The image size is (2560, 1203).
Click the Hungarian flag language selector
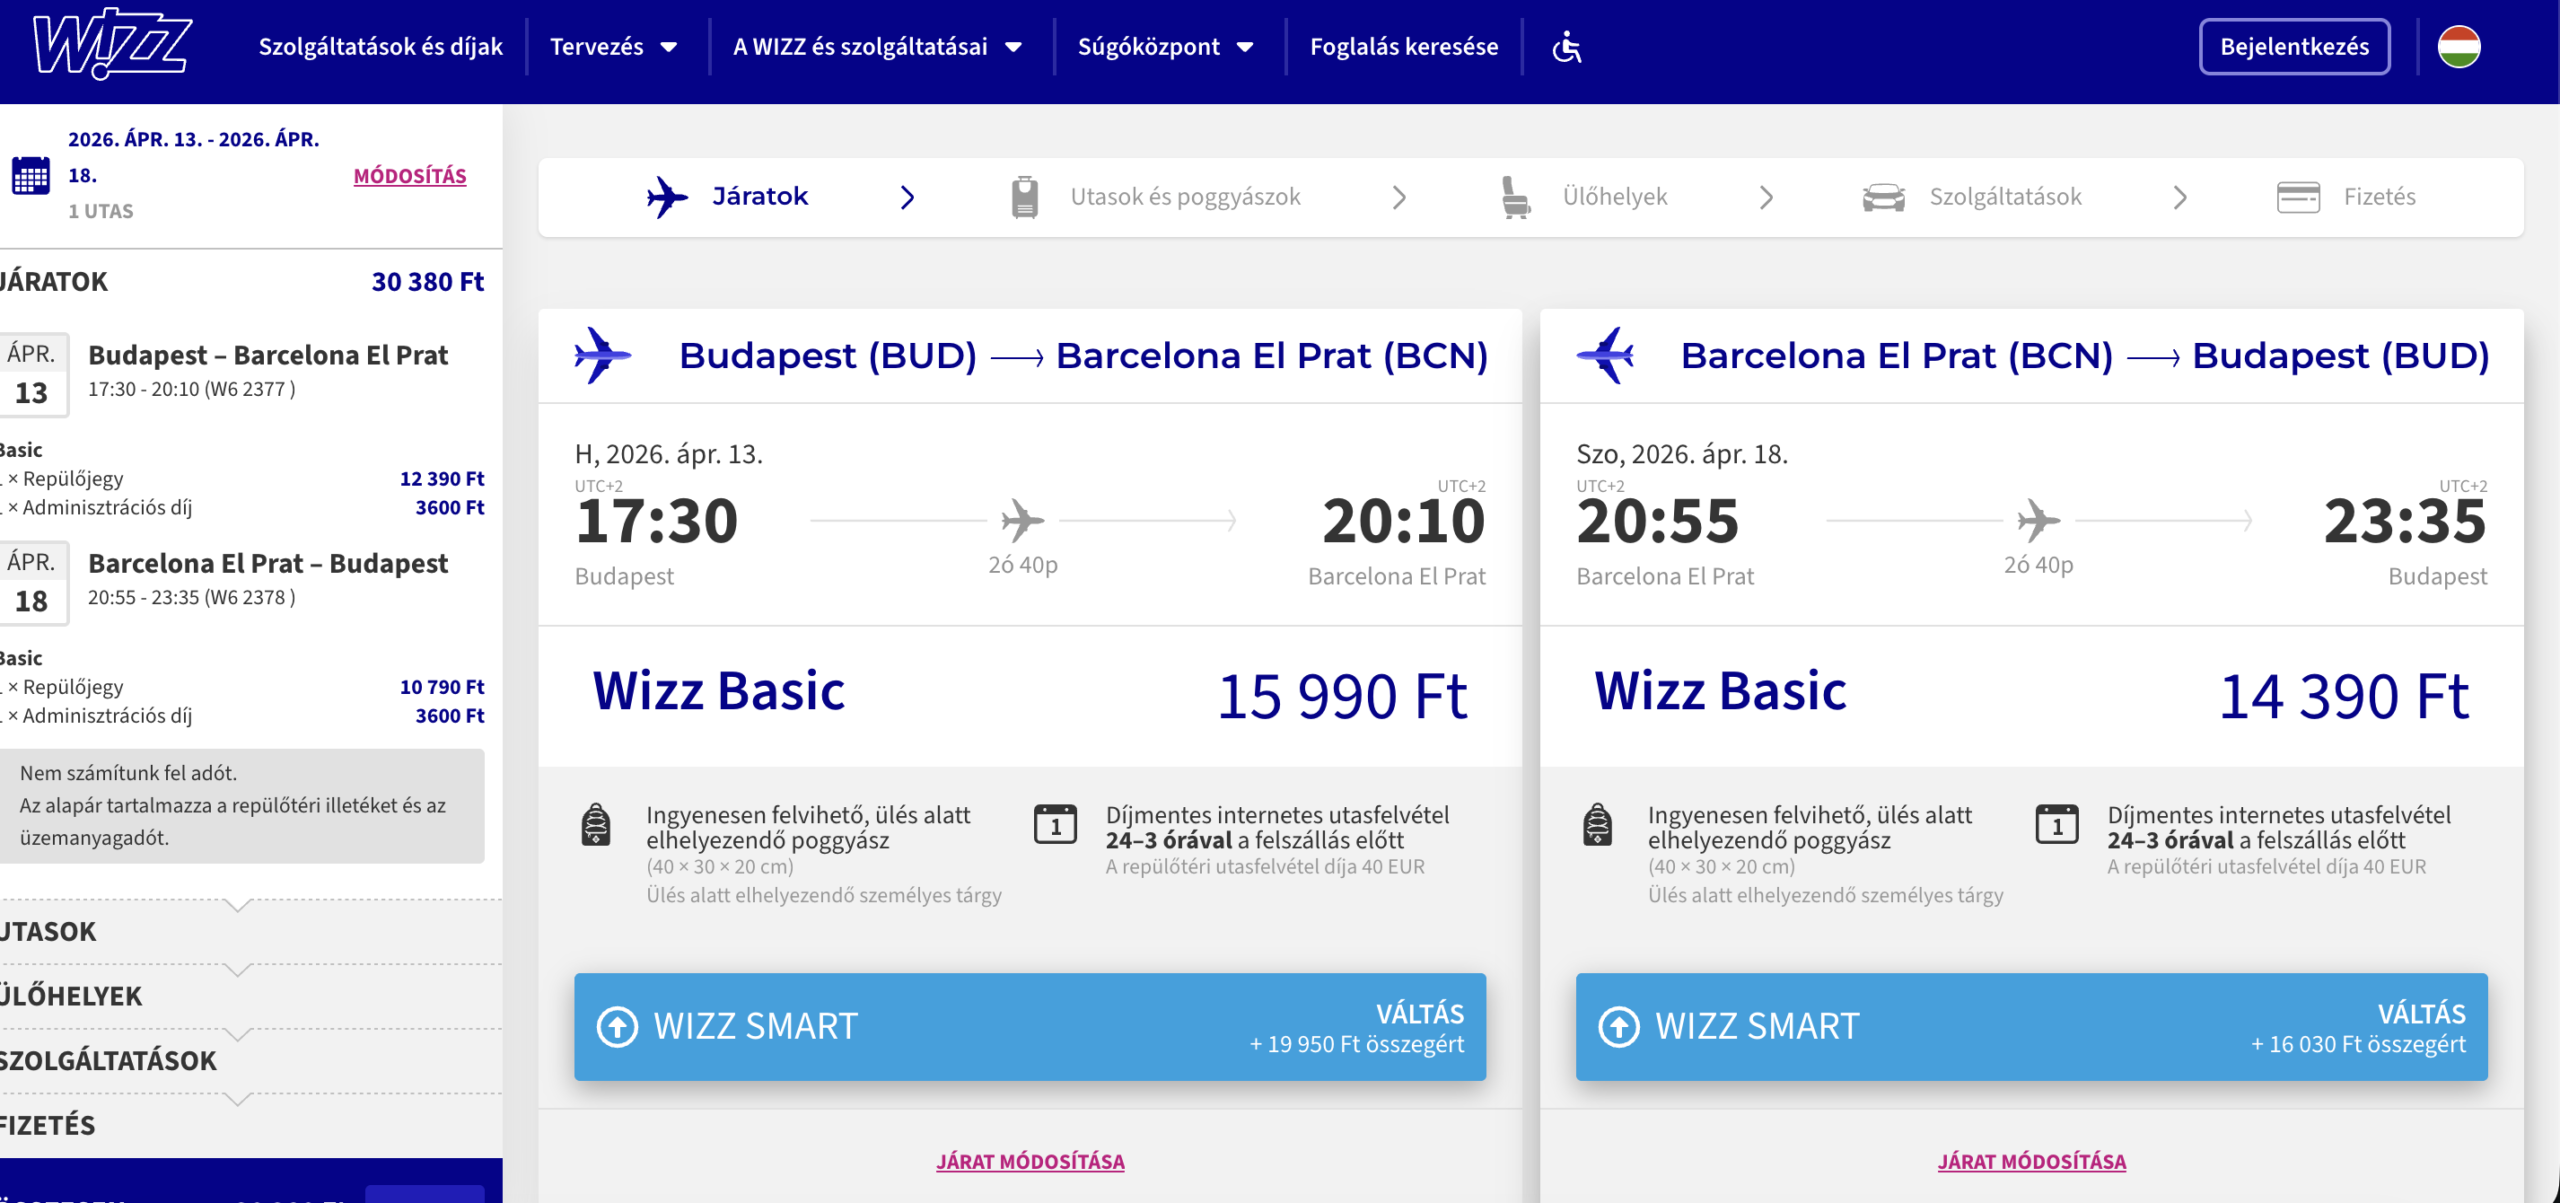(2458, 47)
